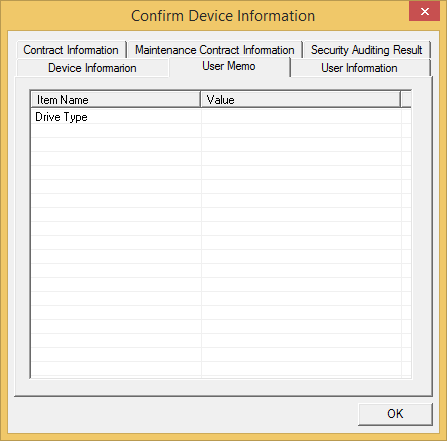Click the Value column header

[x=301, y=100]
